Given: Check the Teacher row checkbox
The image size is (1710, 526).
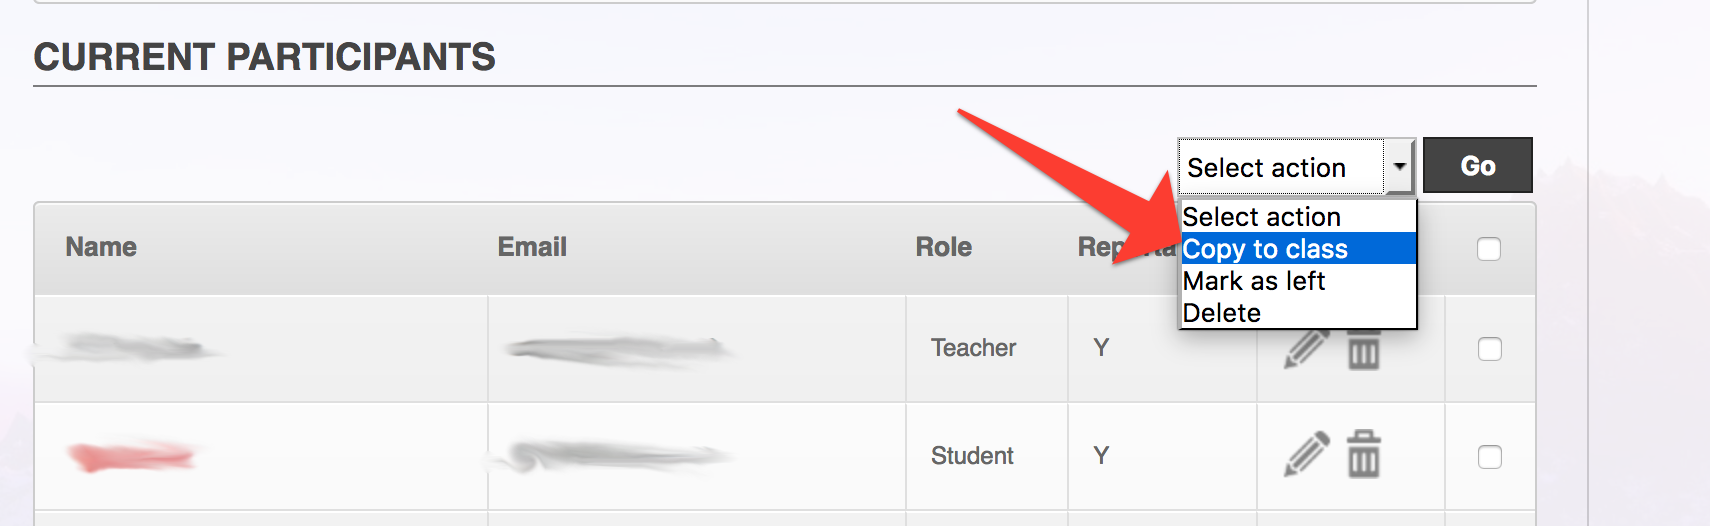Looking at the screenshot, I should point(1490,349).
